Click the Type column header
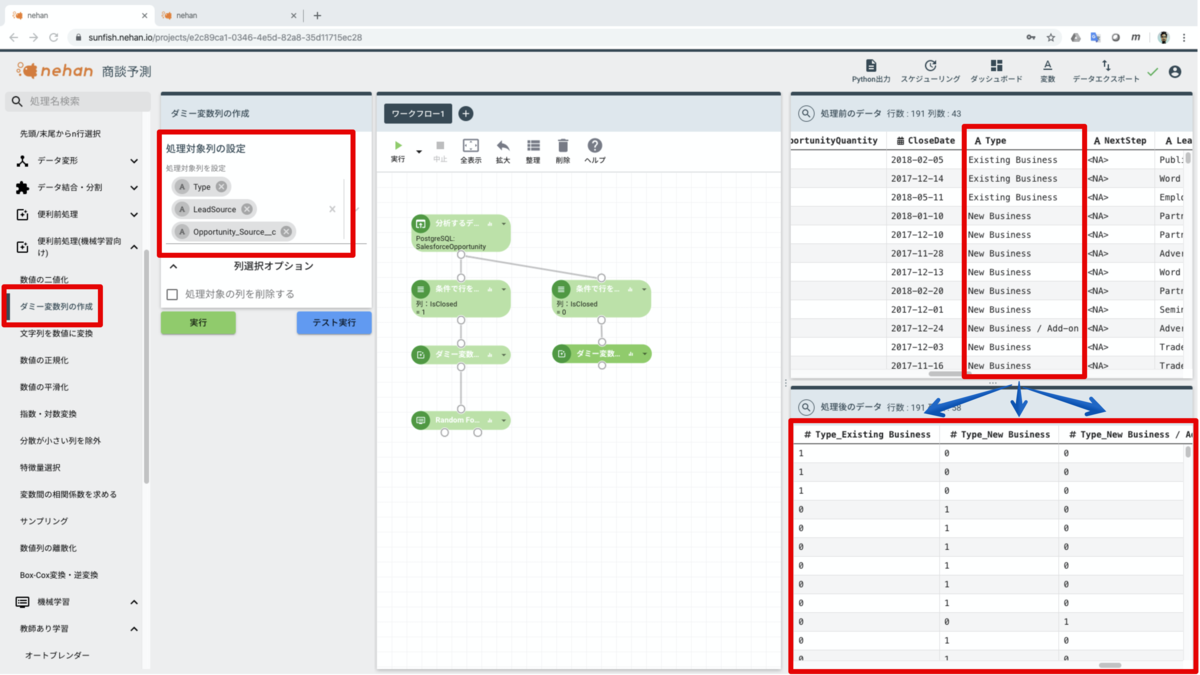The width and height of the screenshot is (1200, 675). 1025,141
